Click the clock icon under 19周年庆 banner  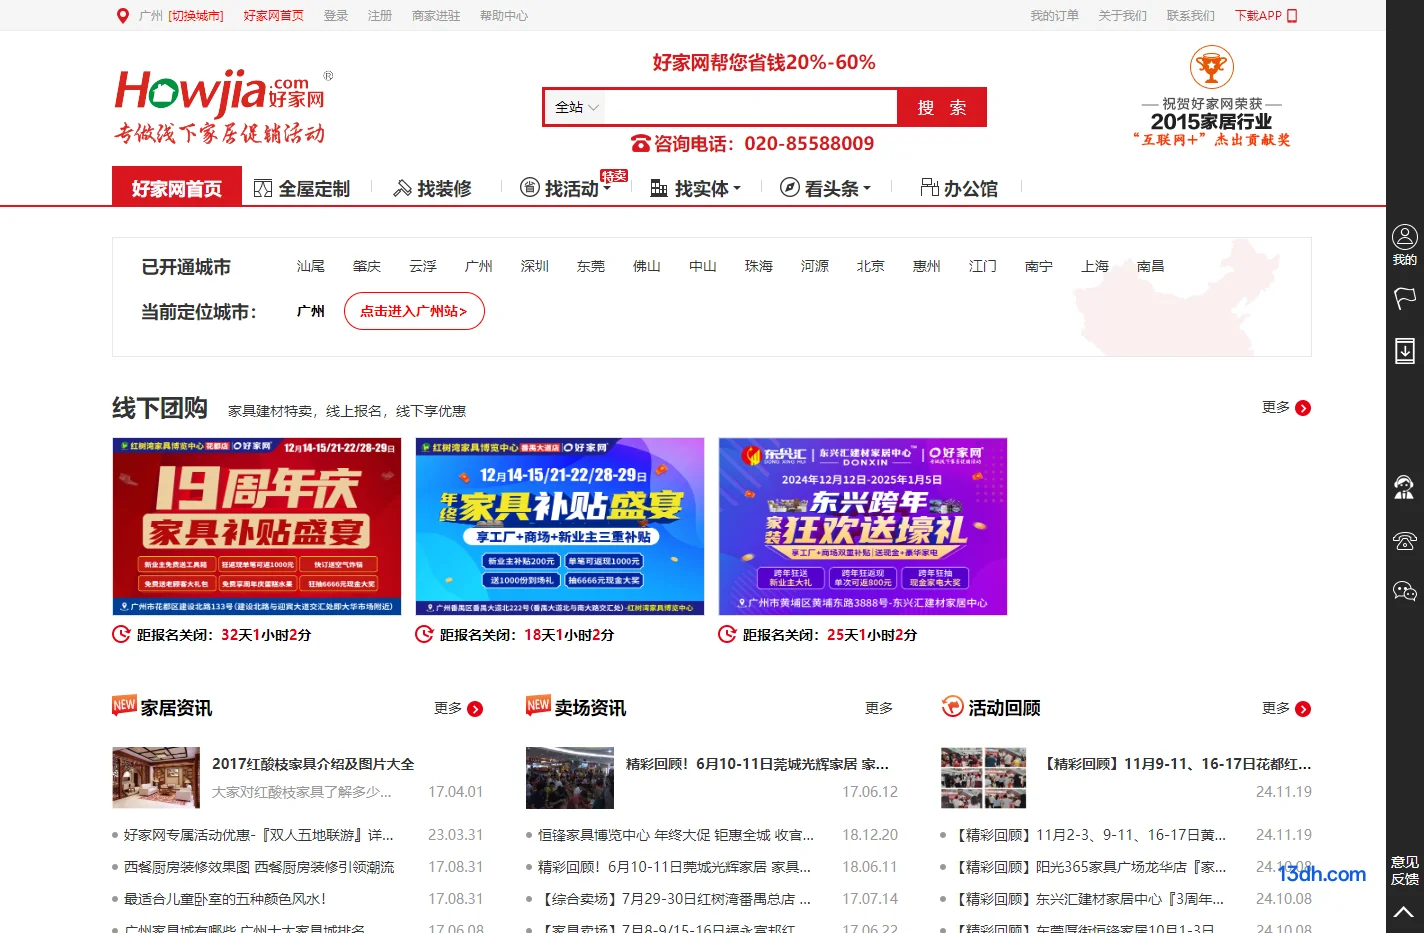pyautogui.click(x=121, y=634)
